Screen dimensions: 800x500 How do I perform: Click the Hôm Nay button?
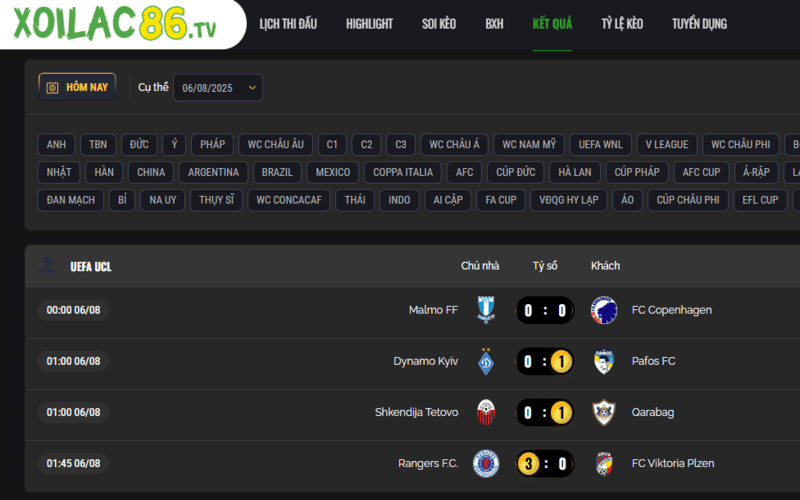click(77, 87)
